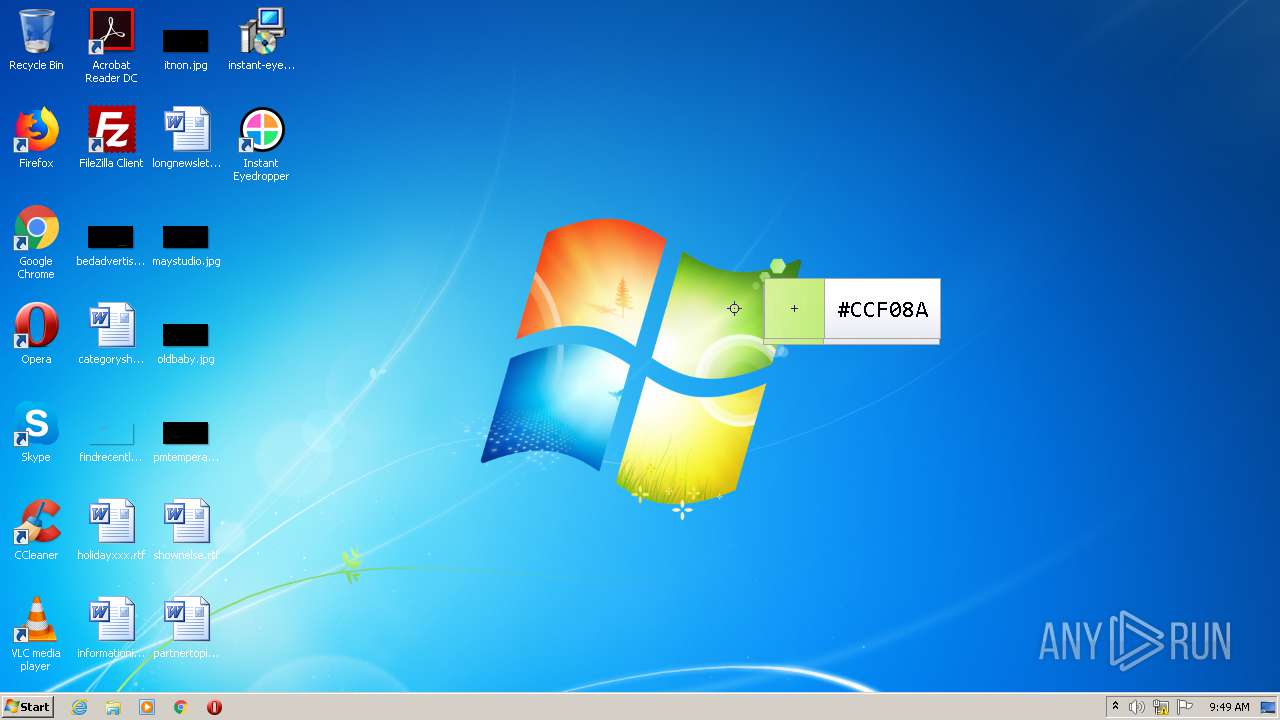Launch the Skype shortcut
Screen dimensions: 1280x720
click(x=36, y=433)
